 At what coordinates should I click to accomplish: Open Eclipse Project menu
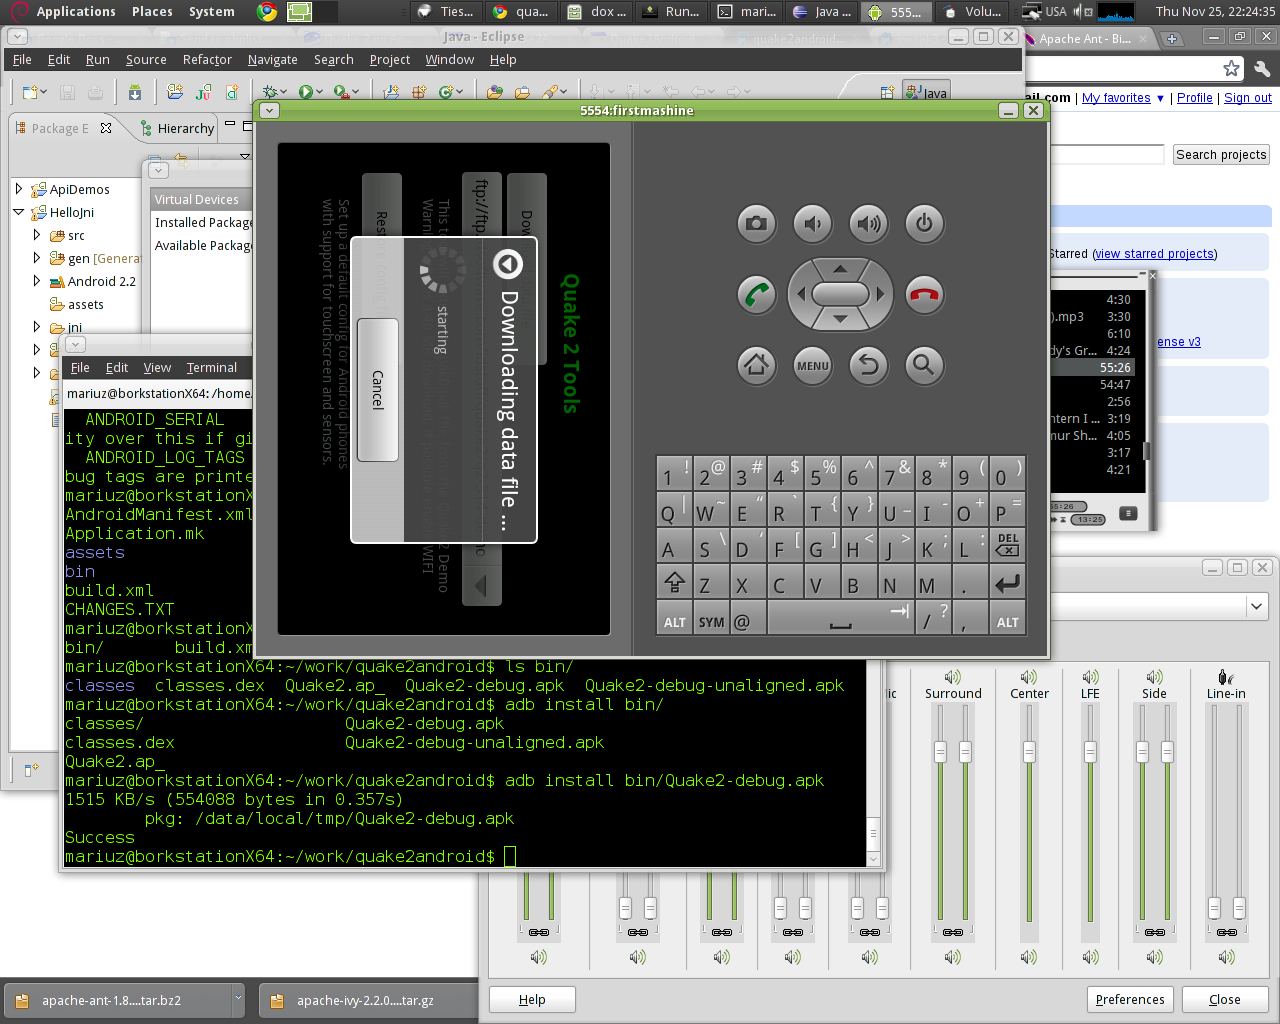pyautogui.click(x=390, y=60)
